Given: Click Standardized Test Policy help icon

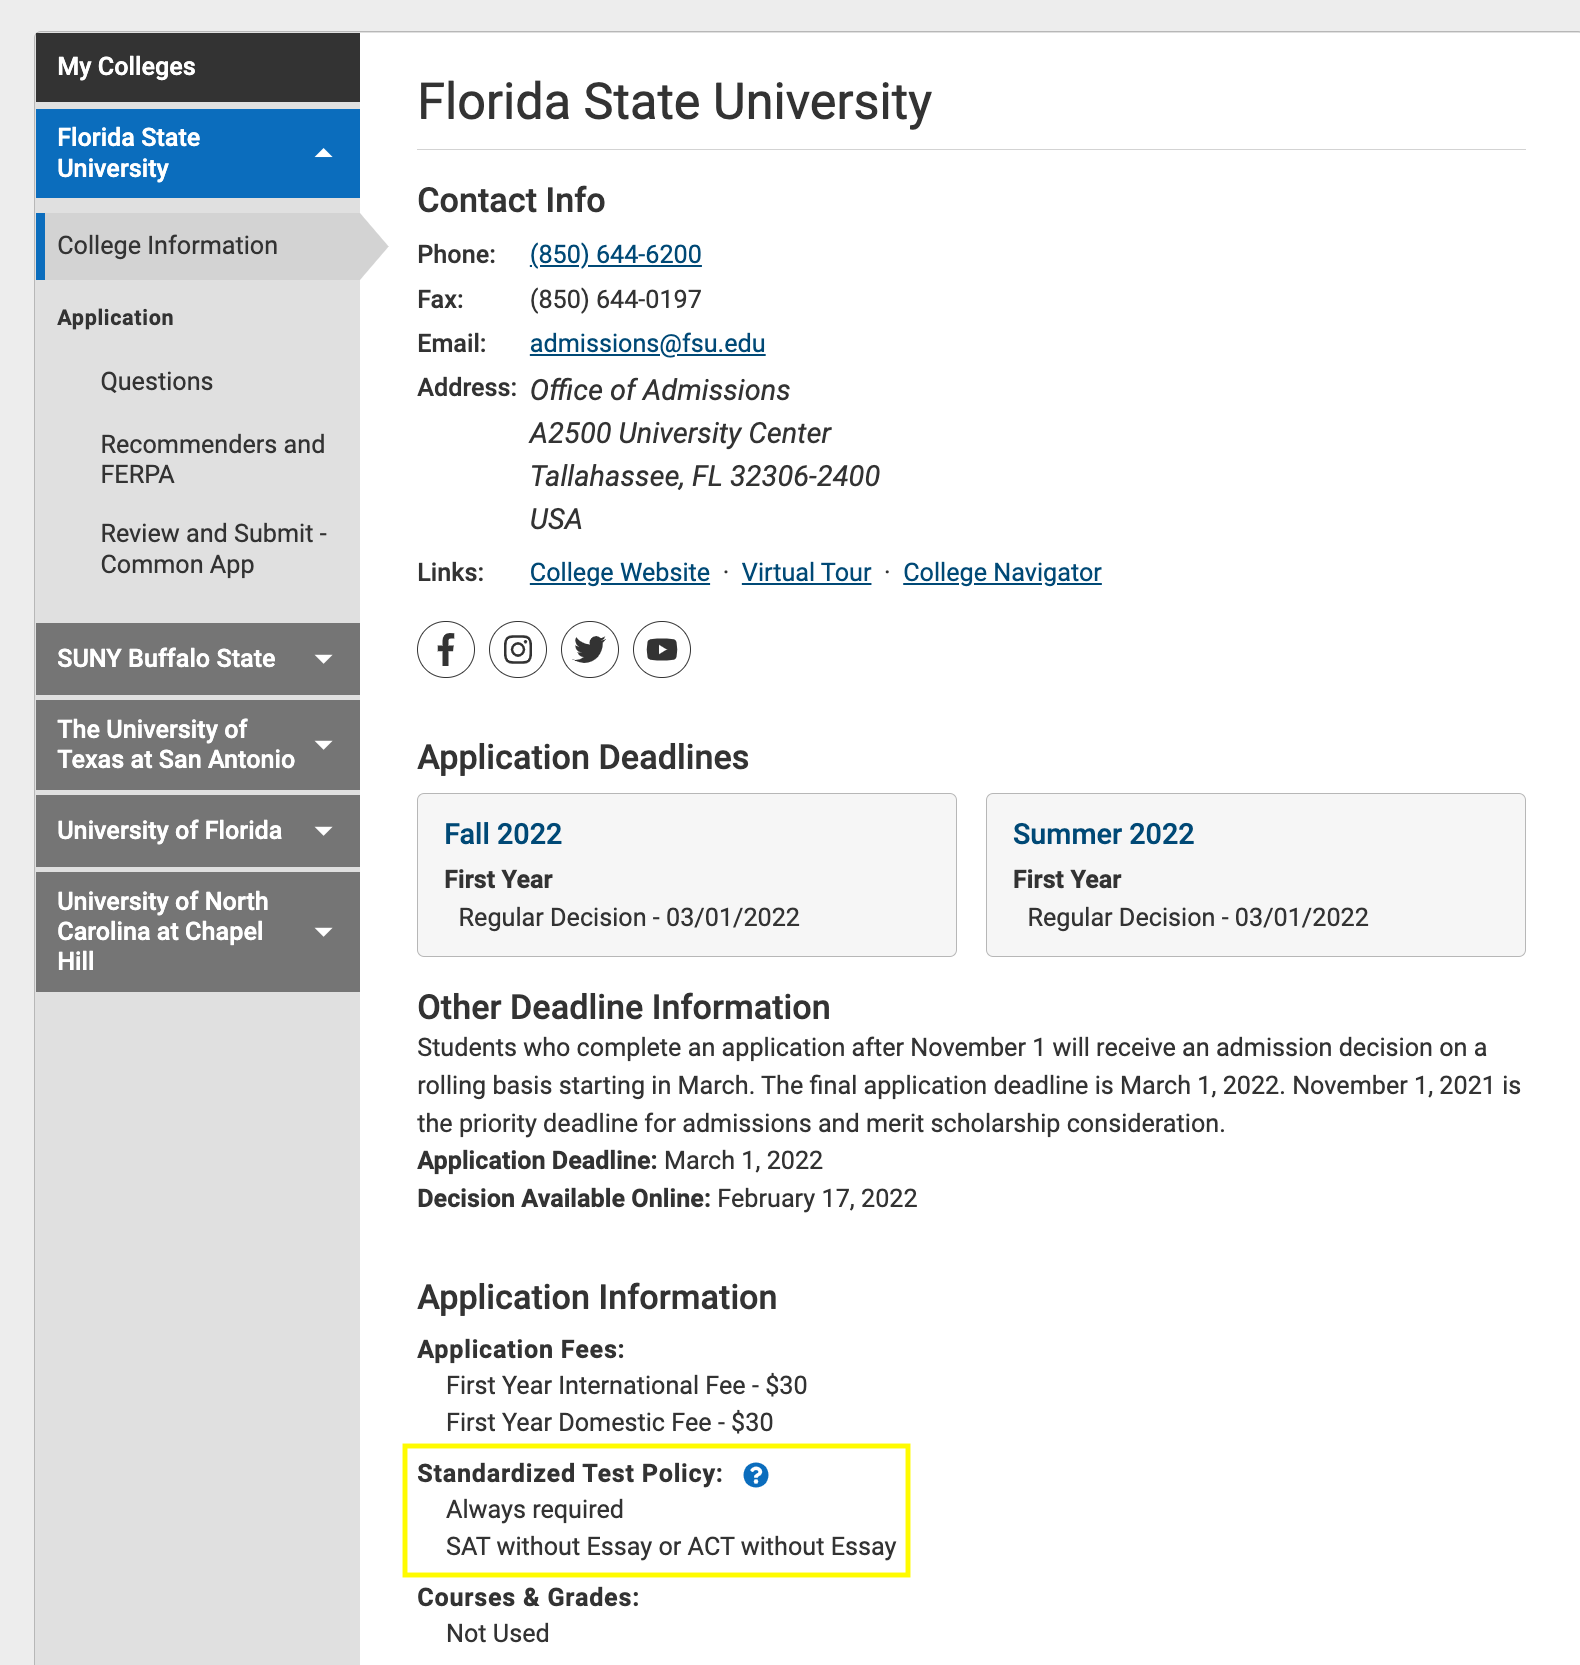Looking at the screenshot, I should [x=756, y=1475].
